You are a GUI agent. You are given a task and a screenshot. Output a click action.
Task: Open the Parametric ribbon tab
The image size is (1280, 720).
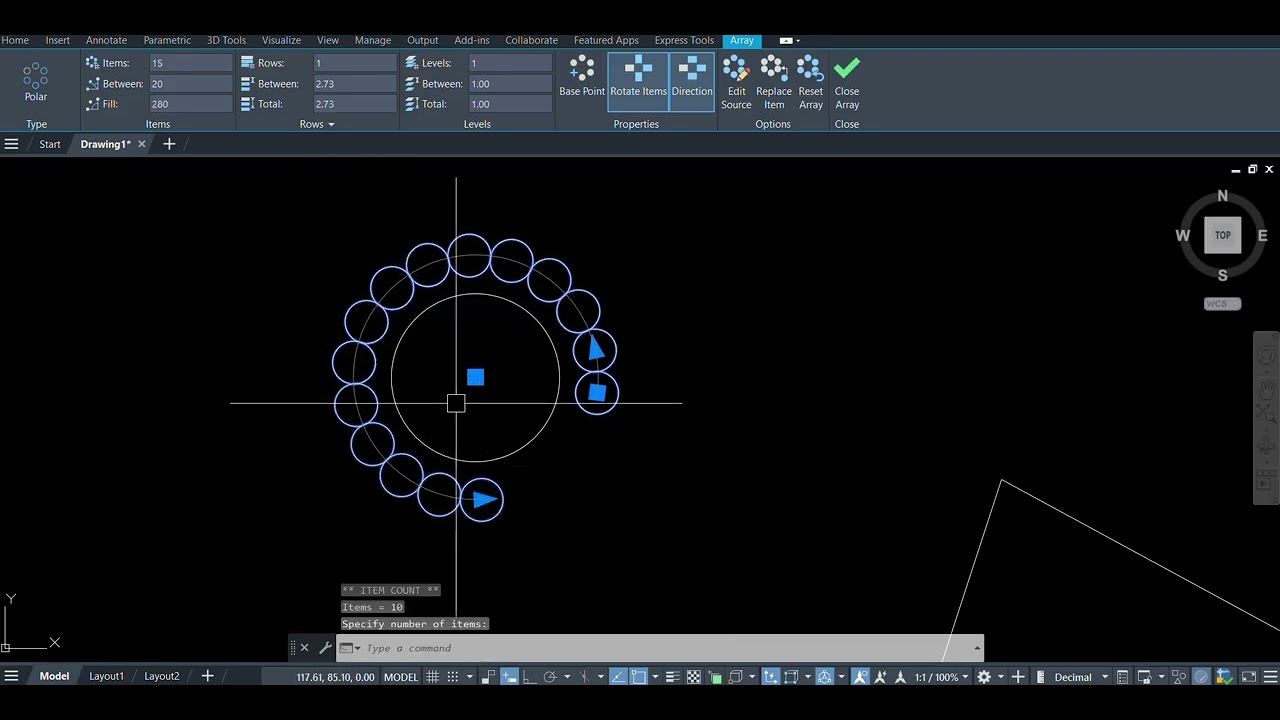[167, 40]
